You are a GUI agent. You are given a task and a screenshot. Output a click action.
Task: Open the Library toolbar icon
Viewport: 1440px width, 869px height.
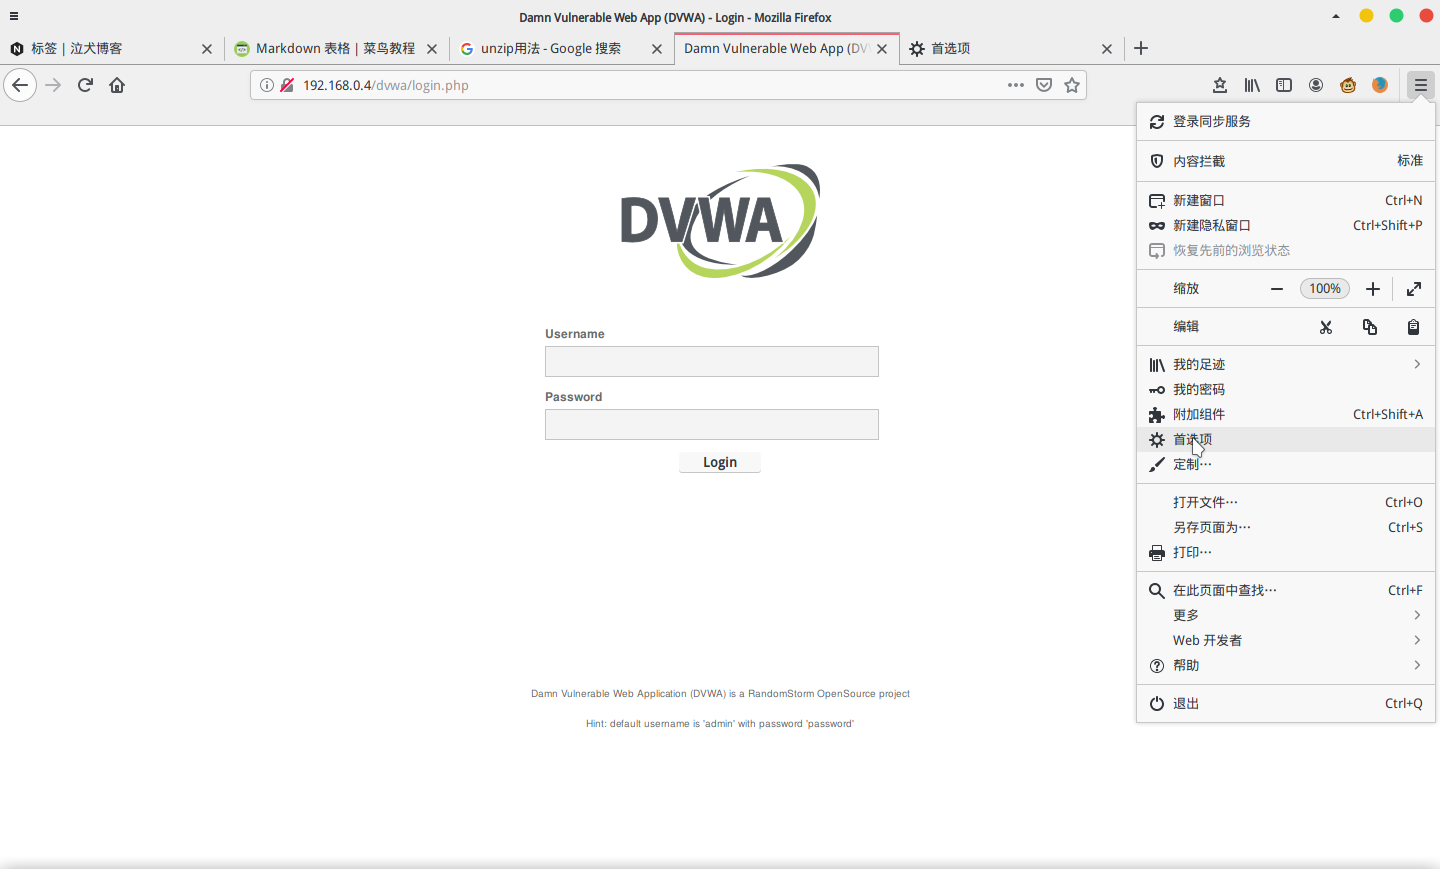coord(1252,85)
